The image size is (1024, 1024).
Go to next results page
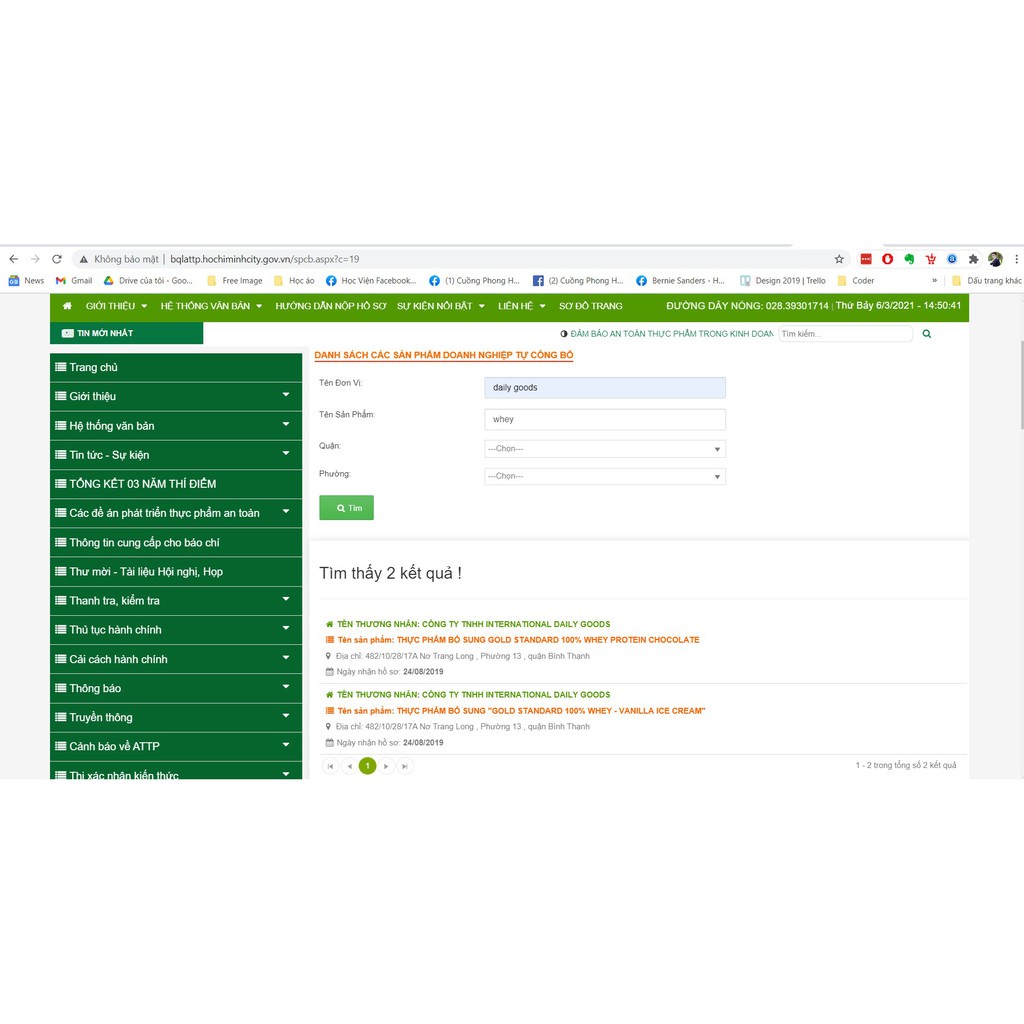(386, 766)
